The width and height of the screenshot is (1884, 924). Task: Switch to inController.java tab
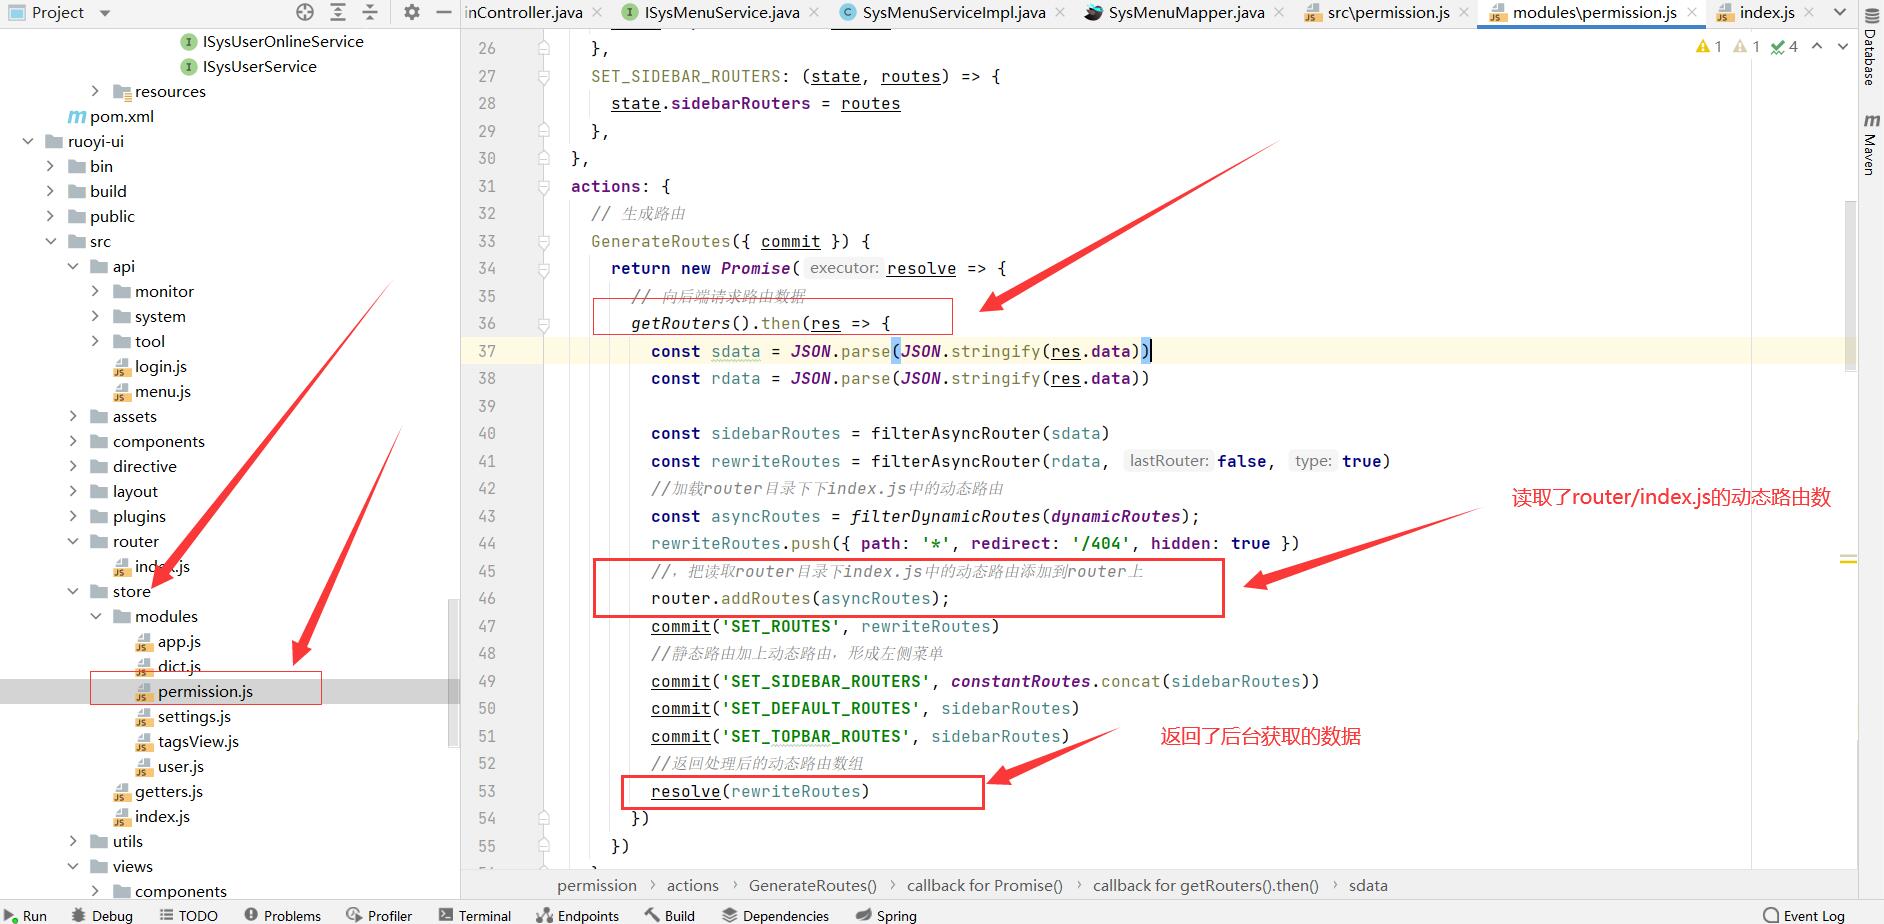tap(523, 12)
